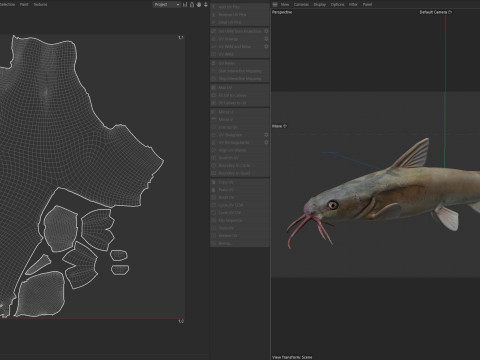Stop Interactive Mapping

pos(240,79)
